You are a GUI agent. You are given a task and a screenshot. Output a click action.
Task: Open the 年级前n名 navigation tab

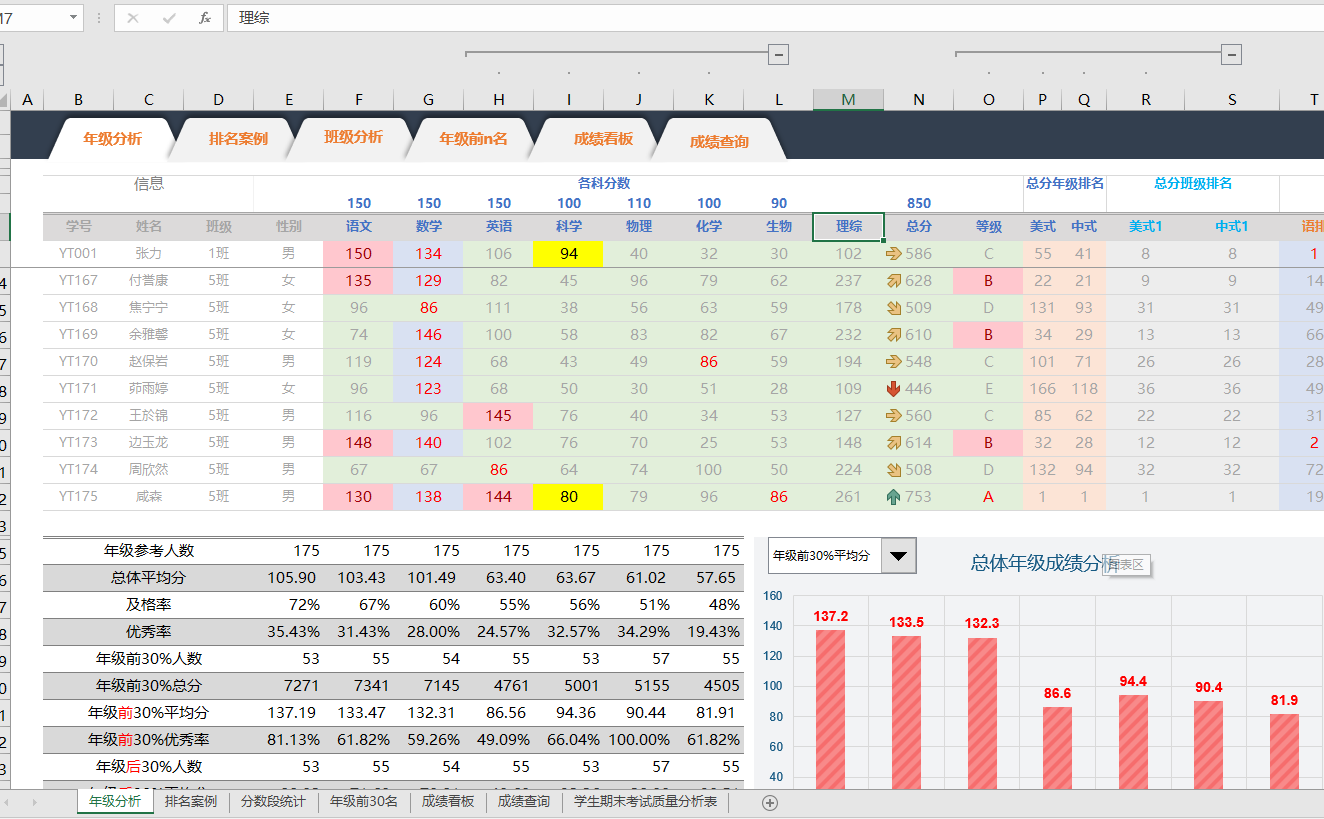pyautogui.click(x=473, y=139)
